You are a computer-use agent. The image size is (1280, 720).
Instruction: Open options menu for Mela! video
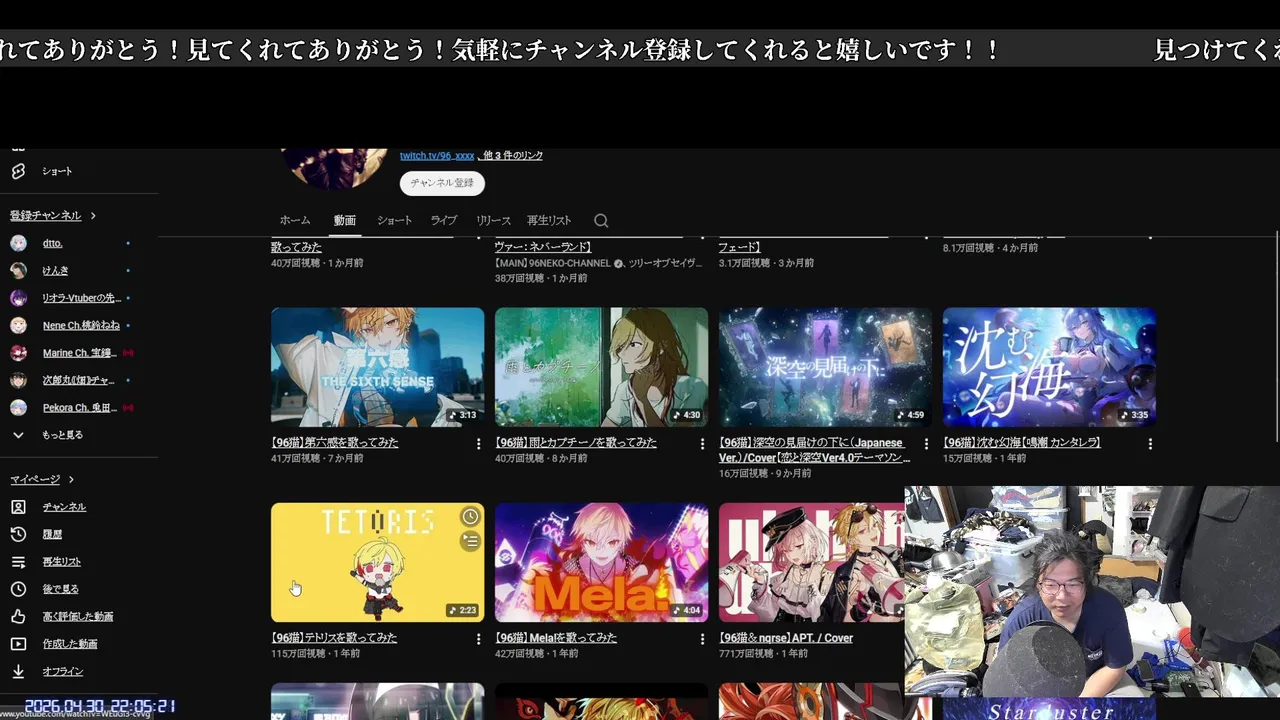tap(702, 639)
